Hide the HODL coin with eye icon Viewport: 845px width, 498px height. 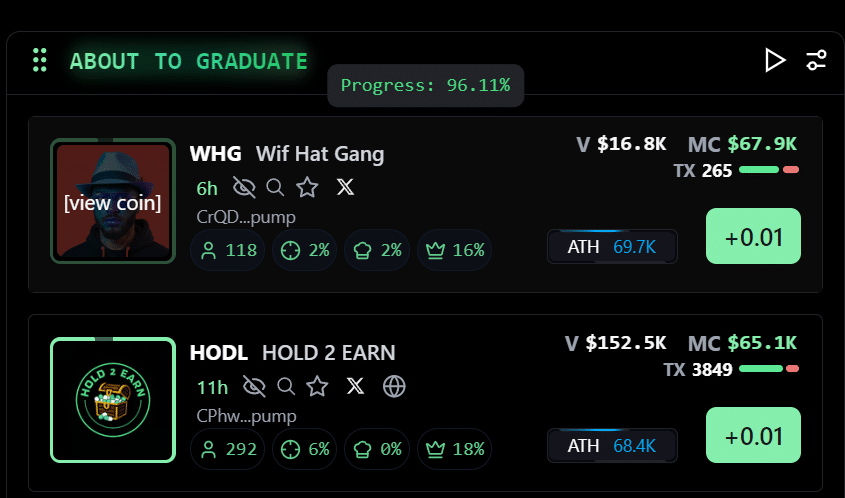(x=255, y=386)
